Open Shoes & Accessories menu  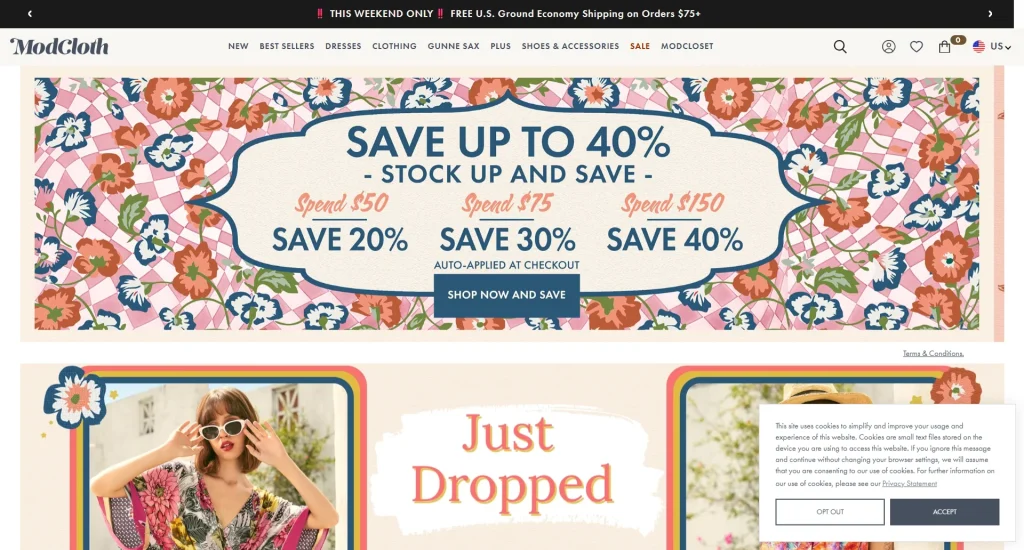[x=570, y=46]
